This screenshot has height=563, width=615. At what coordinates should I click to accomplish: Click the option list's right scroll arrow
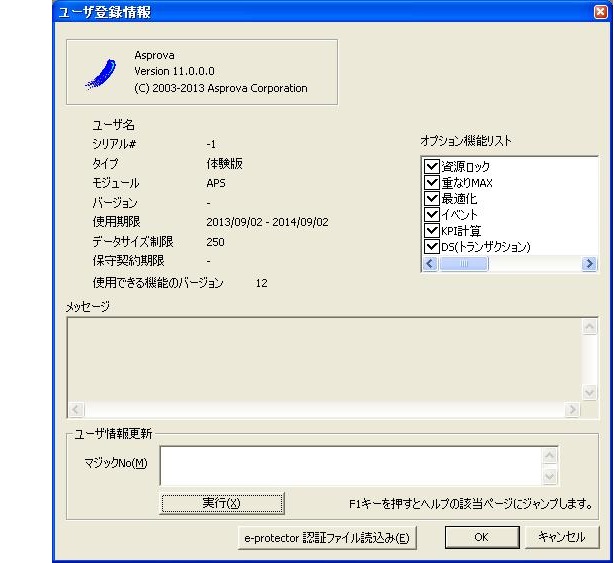[589, 264]
